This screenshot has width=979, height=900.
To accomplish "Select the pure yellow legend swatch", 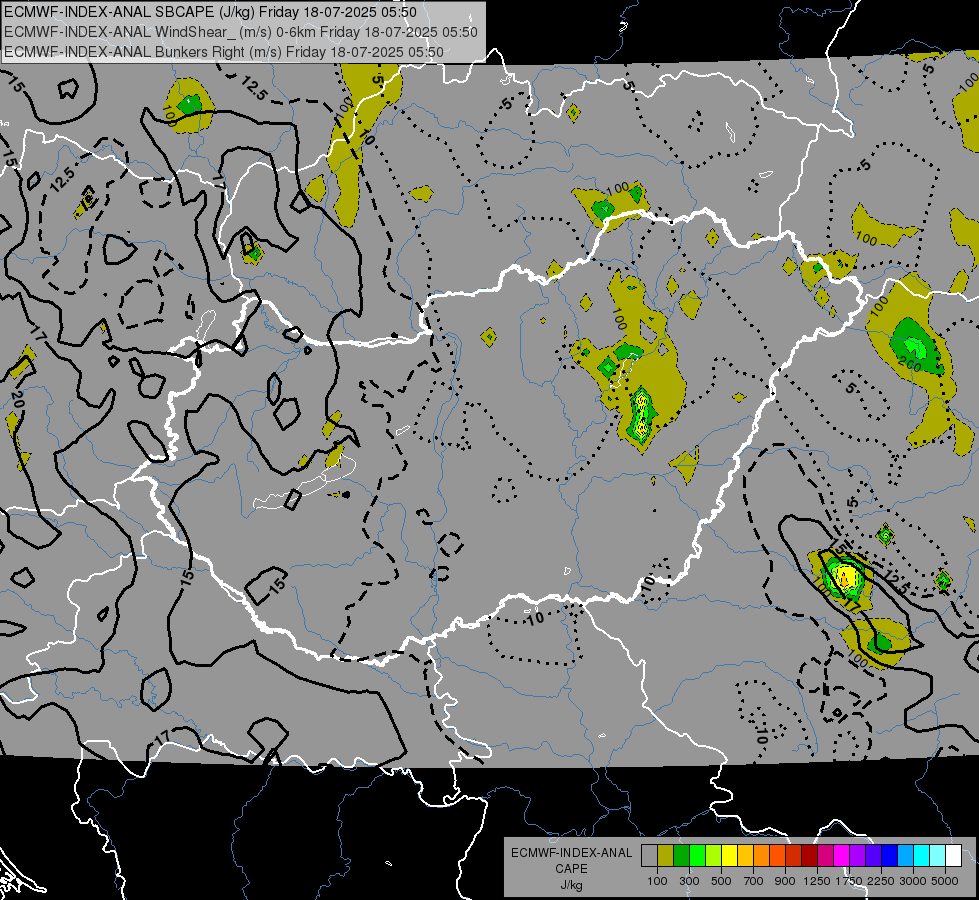I will pyautogui.click(x=729, y=856).
